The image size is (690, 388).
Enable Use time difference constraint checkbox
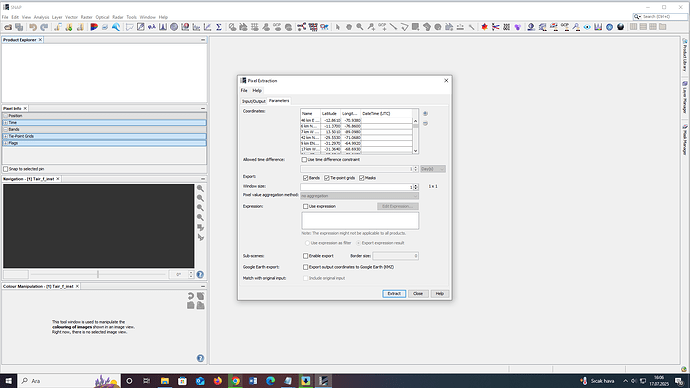pos(305,160)
